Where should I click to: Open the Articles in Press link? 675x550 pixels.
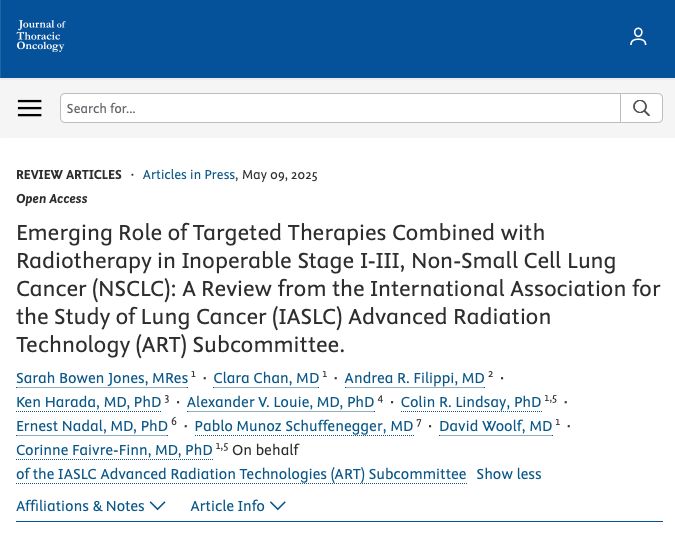189,174
